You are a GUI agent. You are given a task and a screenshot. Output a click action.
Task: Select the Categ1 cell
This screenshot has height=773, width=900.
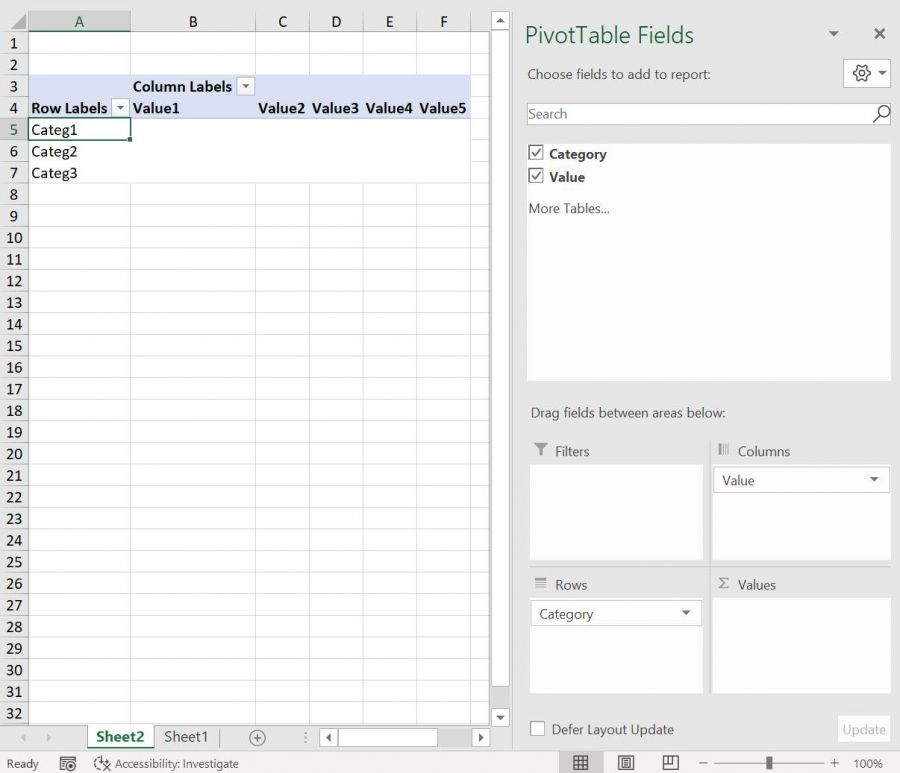pyautogui.click(x=79, y=130)
